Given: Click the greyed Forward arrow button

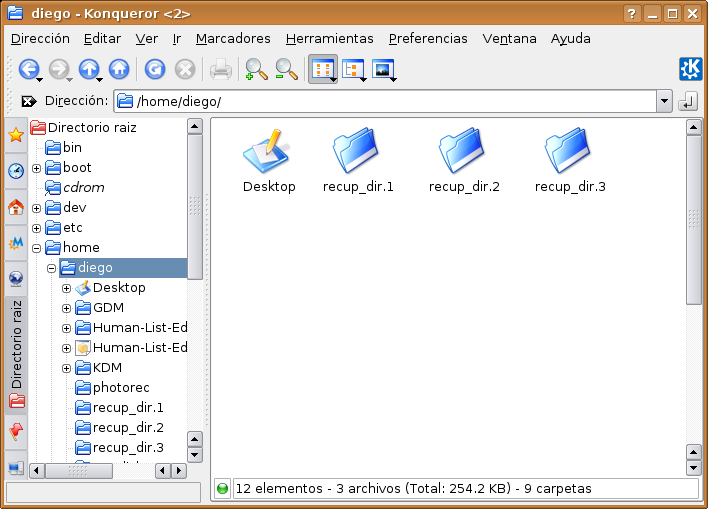Looking at the screenshot, I should [59, 69].
